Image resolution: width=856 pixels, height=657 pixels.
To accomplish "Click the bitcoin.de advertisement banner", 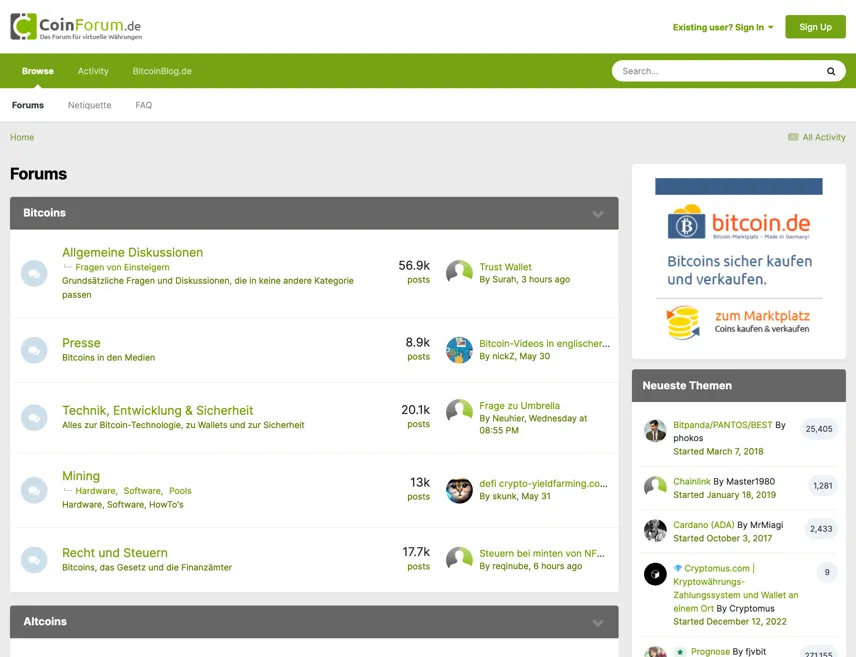I will click(739, 261).
